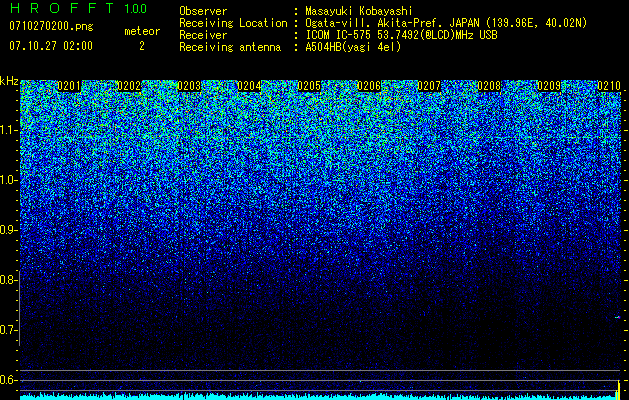Click the date stamp 07.10.27 02:00
The height and width of the screenshot is (400, 629).
tap(51, 45)
